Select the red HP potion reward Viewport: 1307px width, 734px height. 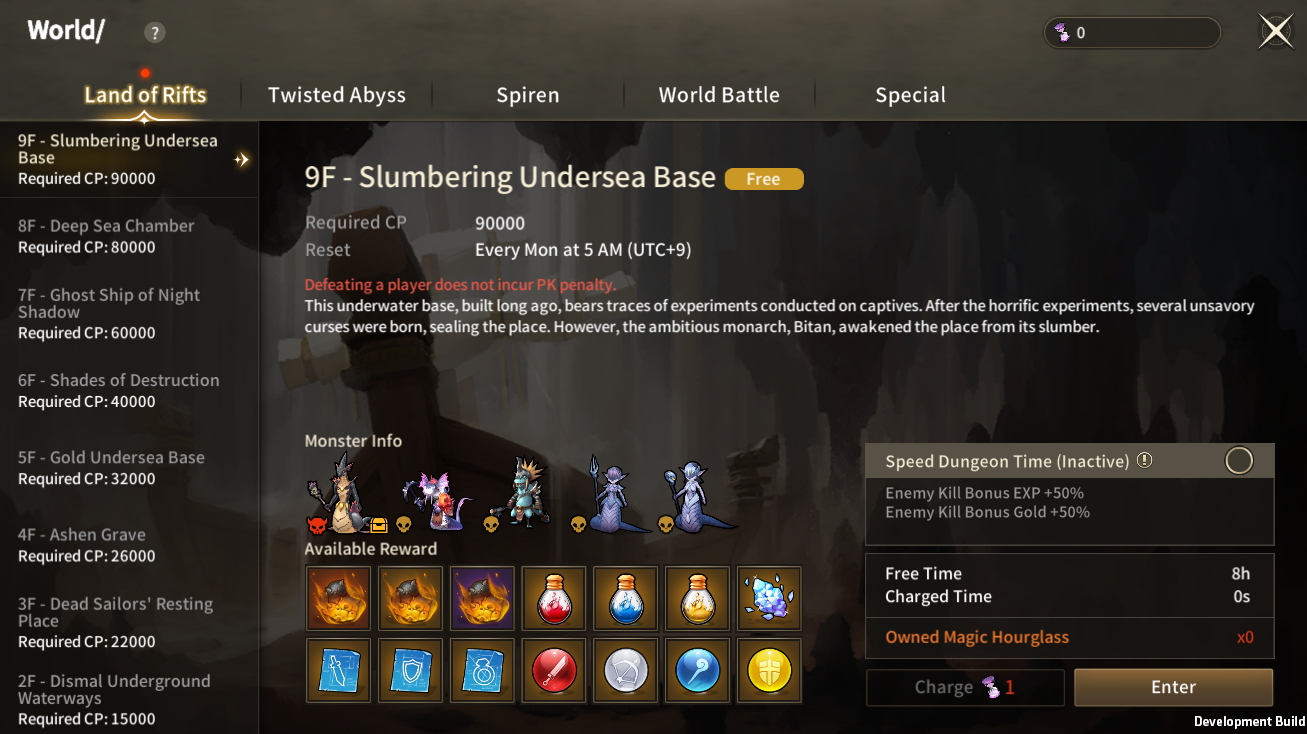click(555, 599)
